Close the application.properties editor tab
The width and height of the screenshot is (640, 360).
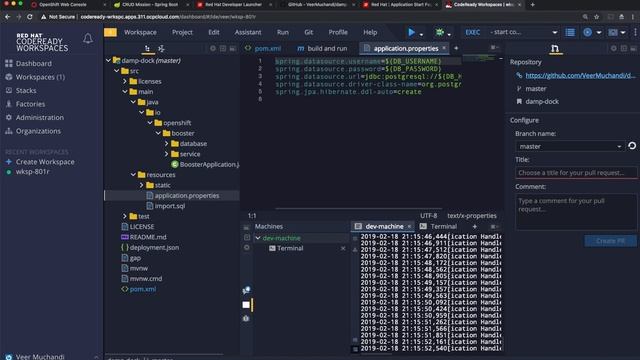click(444, 48)
